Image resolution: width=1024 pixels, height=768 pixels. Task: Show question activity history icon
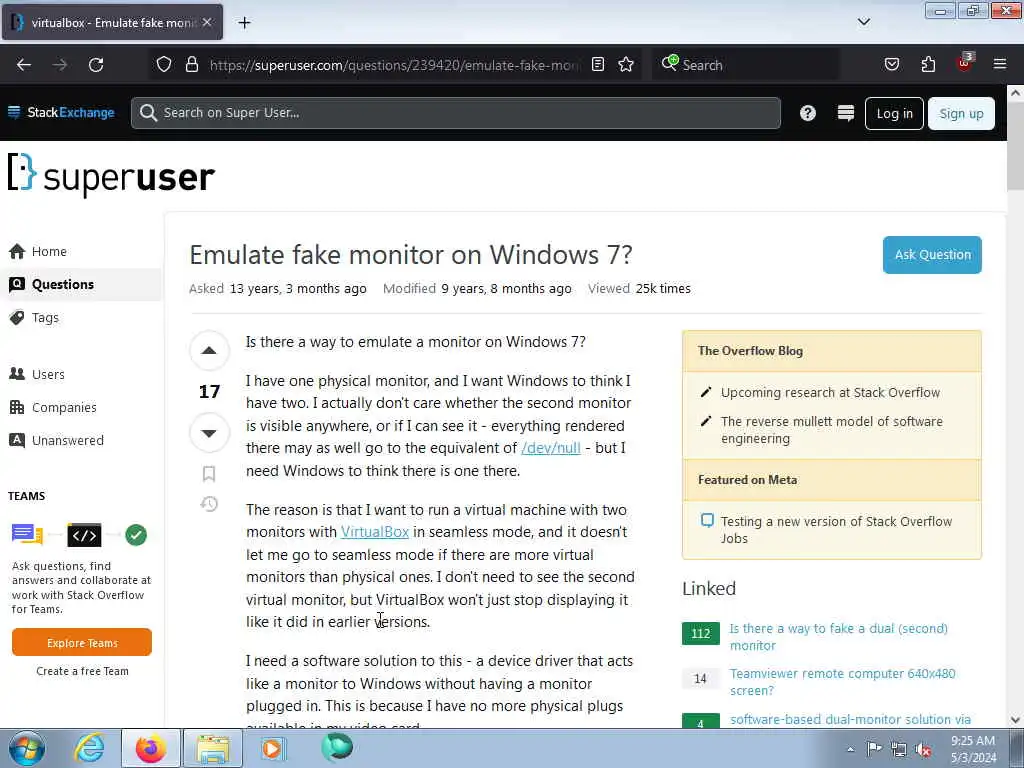[x=209, y=504]
